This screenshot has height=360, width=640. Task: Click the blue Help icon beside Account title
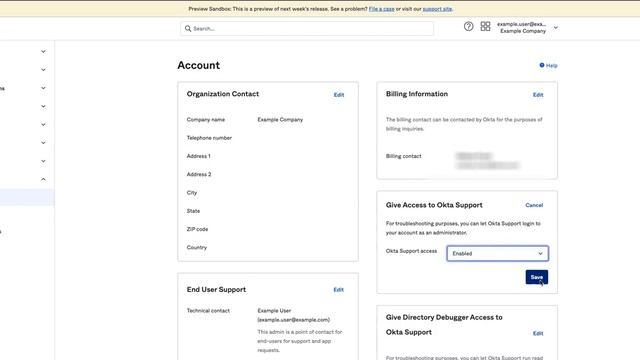click(542, 65)
